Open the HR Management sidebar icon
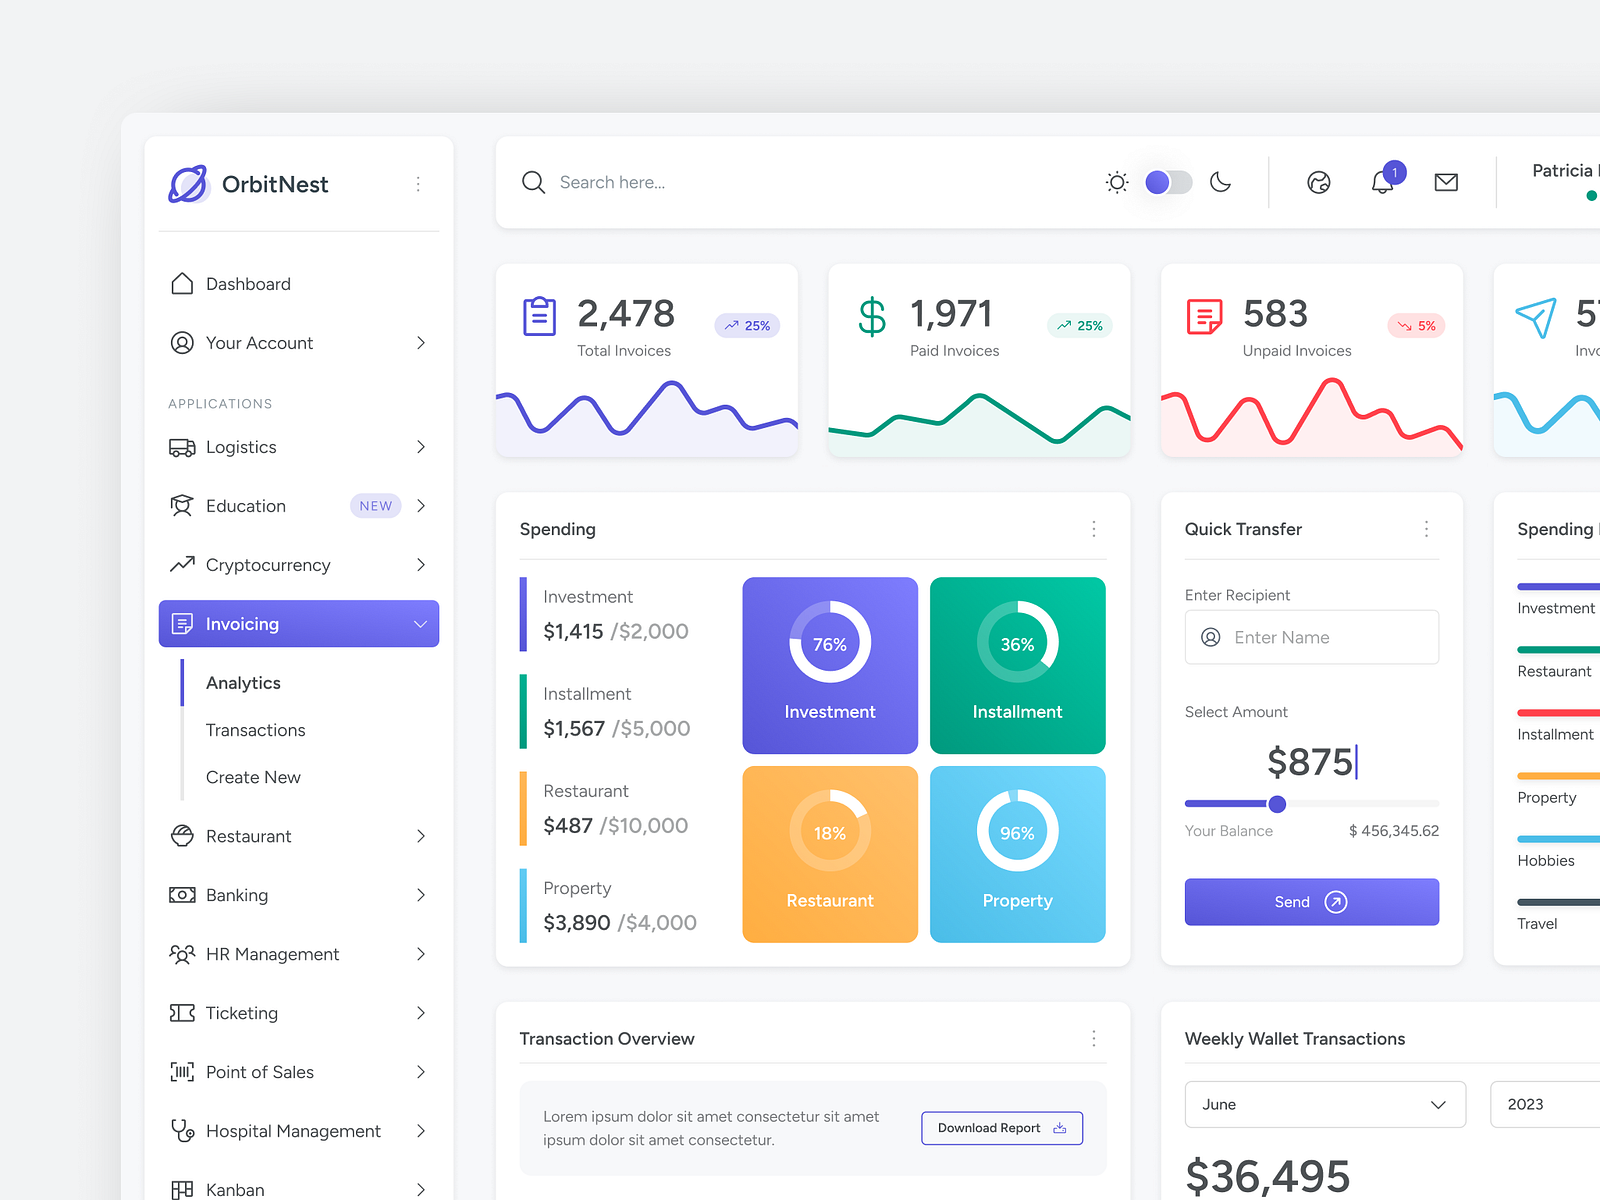This screenshot has width=1600, height=1200. (x=182, y=954)
